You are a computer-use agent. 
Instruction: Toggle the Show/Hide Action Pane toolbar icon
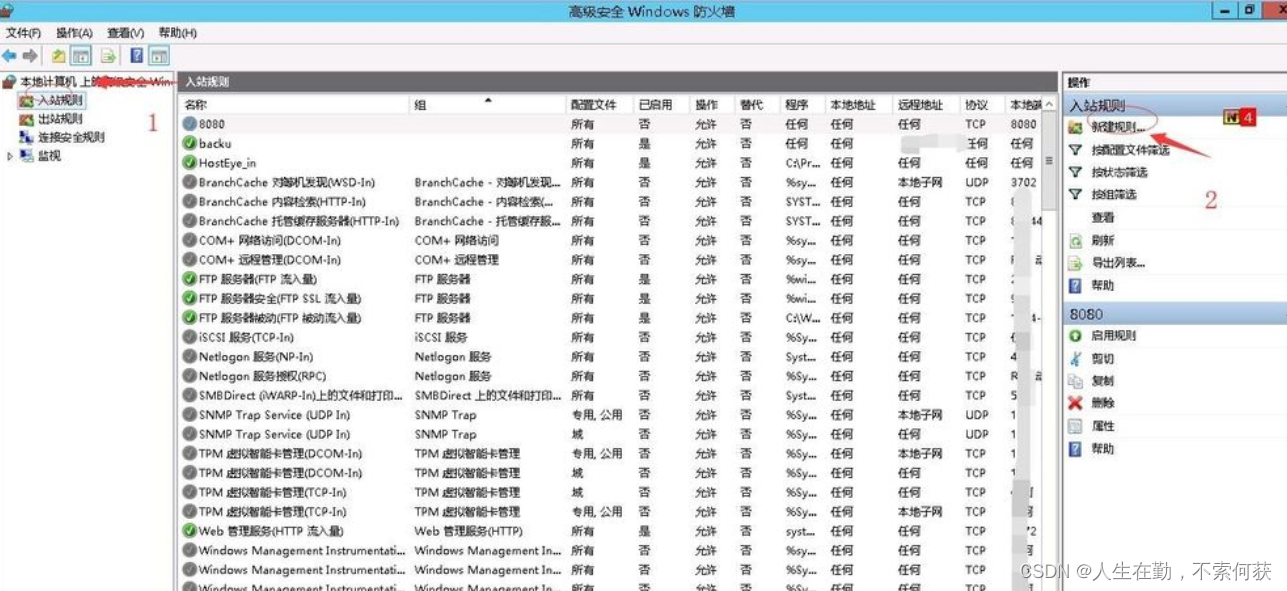(x=159, y=56)
